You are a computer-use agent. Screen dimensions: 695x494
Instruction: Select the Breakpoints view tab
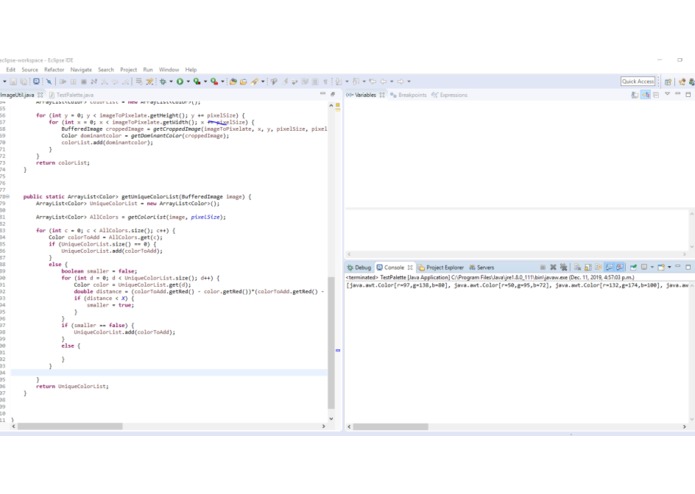409,95
